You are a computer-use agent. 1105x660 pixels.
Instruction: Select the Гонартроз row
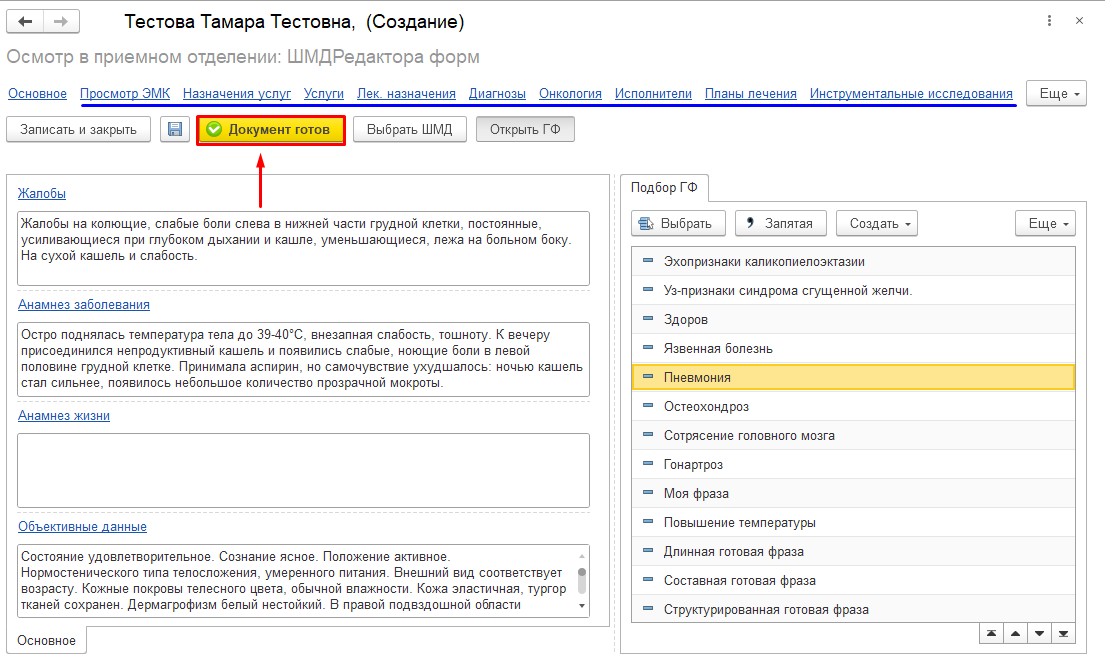(x=853, y=464)
